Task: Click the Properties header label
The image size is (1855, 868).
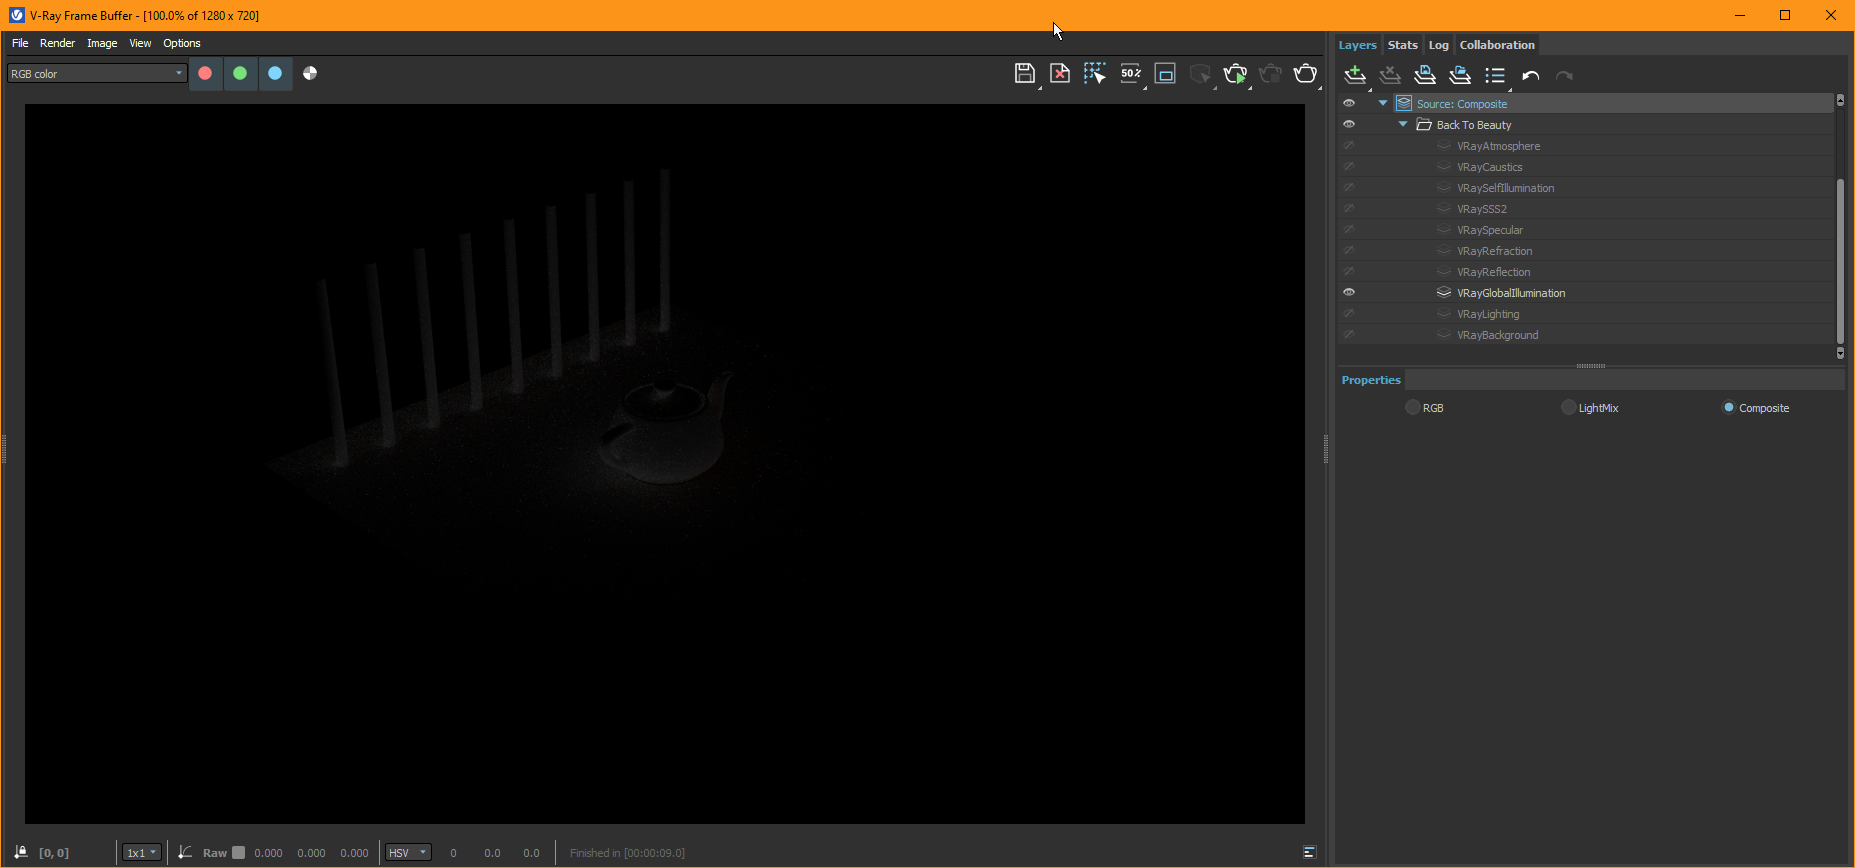Action: pyautogui.click(x=1371, y=379)
